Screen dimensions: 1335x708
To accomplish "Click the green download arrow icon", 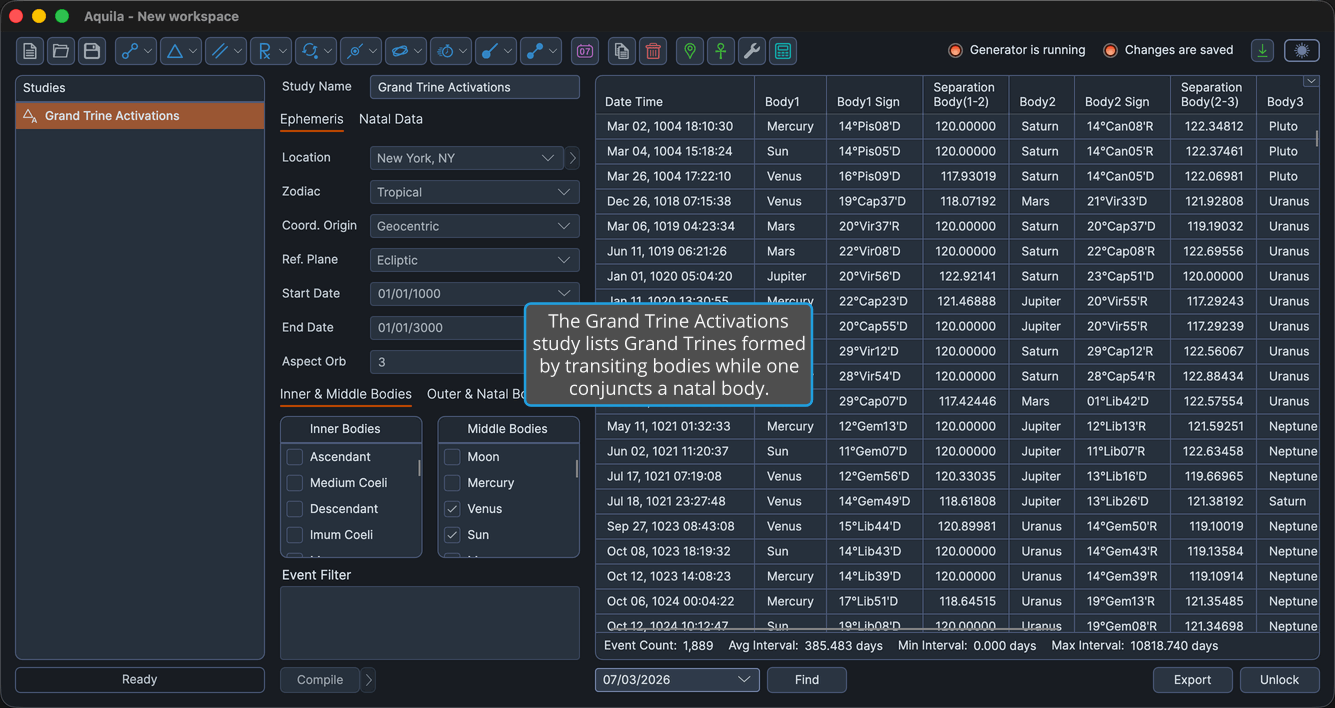I will pyautogui.click(x=1263, y=50).
